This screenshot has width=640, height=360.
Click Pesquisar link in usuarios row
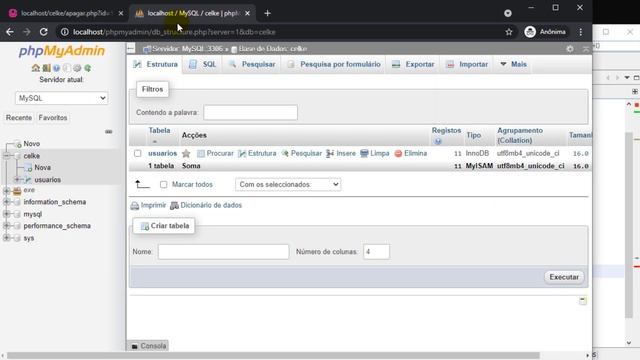pos(302,153)
